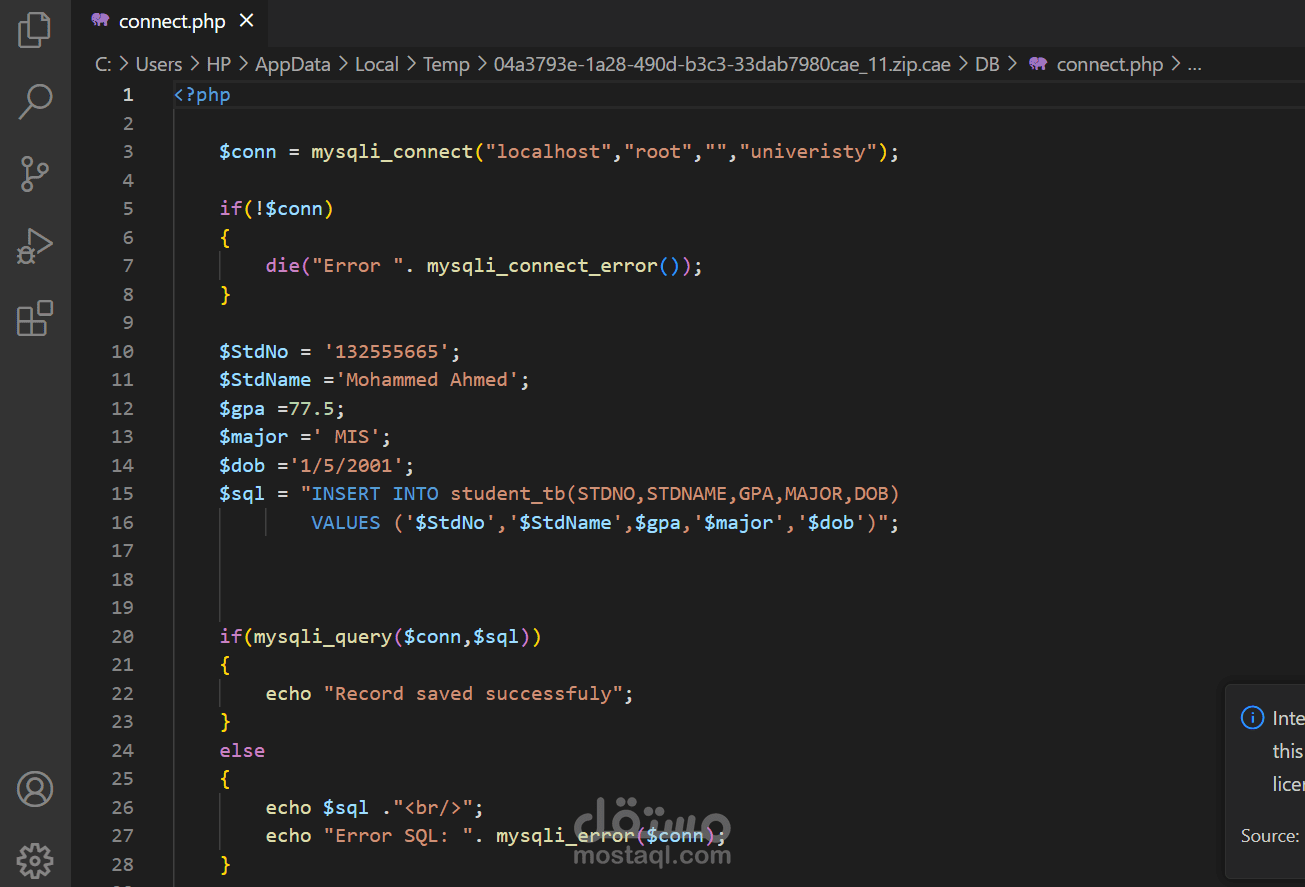Click the "univeristy" database name string
Screen dimensions: 1305x887
point(808,152)
